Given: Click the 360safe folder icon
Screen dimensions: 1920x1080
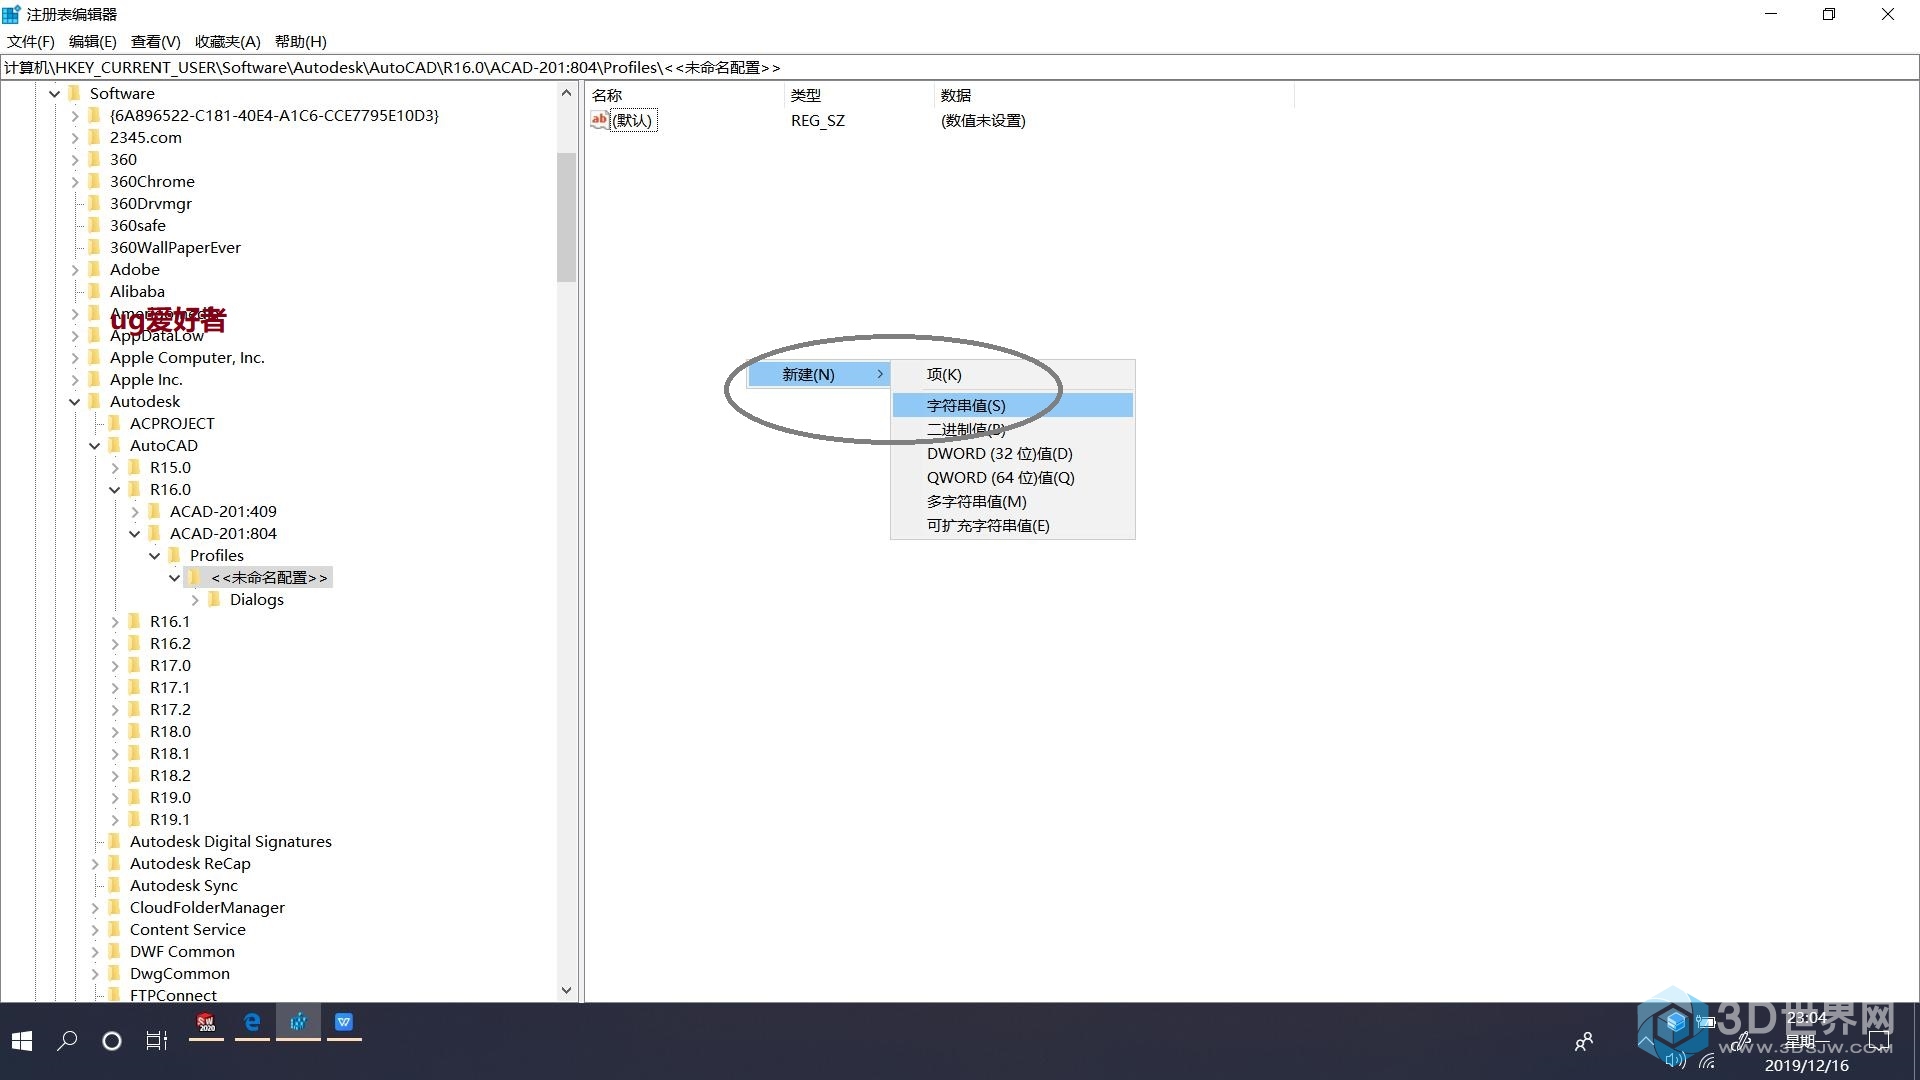Looking at the screenshot, I should 95,225.
